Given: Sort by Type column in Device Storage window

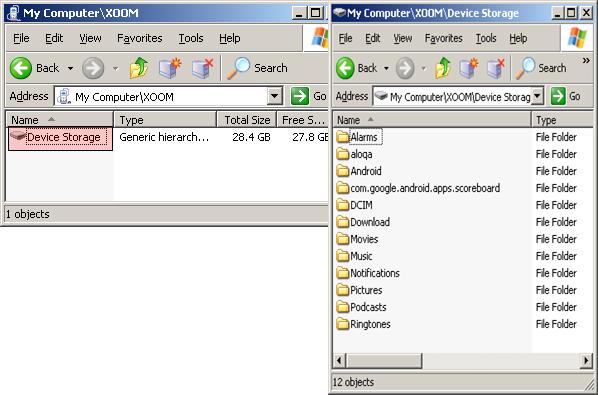Looking at the screenshot, I should pyautogui.click(x=562, y=120).
